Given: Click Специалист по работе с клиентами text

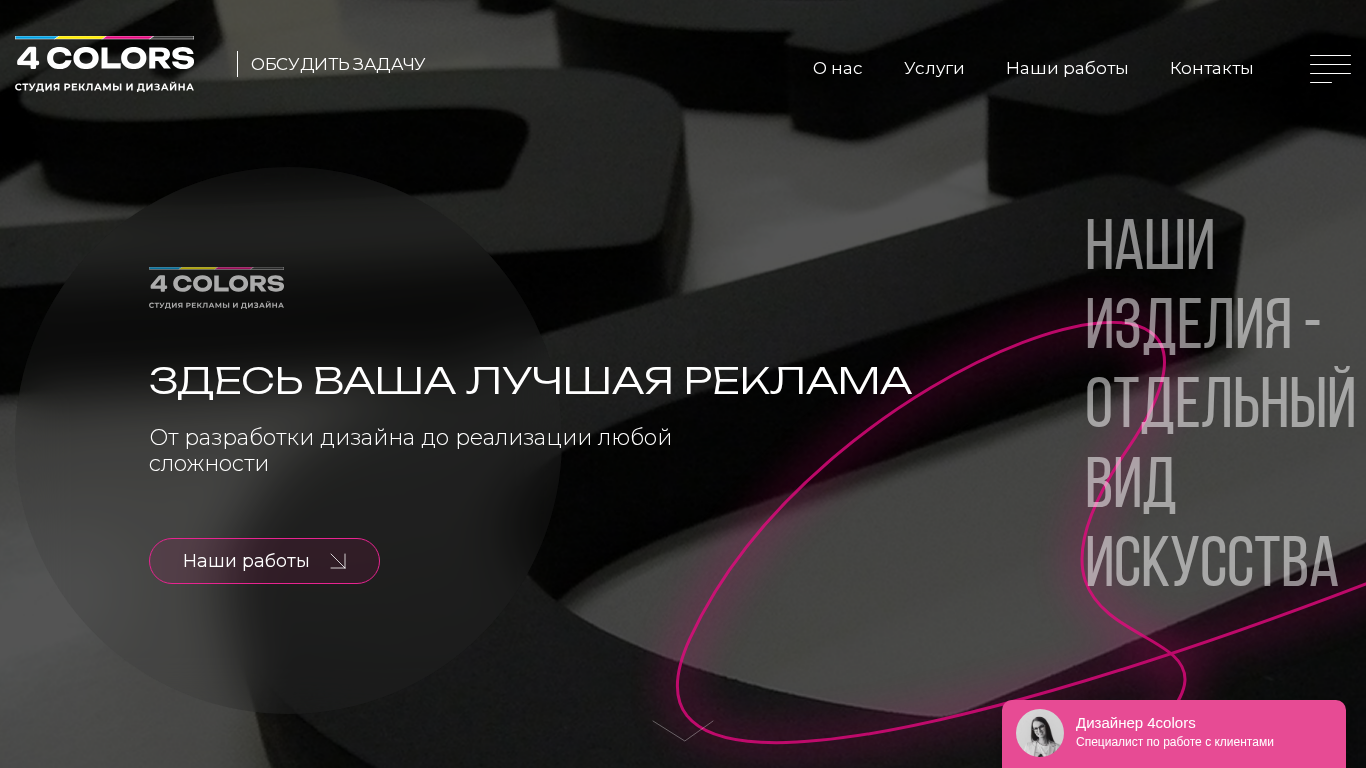Looking at the screenshot, I should point(1175,742).
